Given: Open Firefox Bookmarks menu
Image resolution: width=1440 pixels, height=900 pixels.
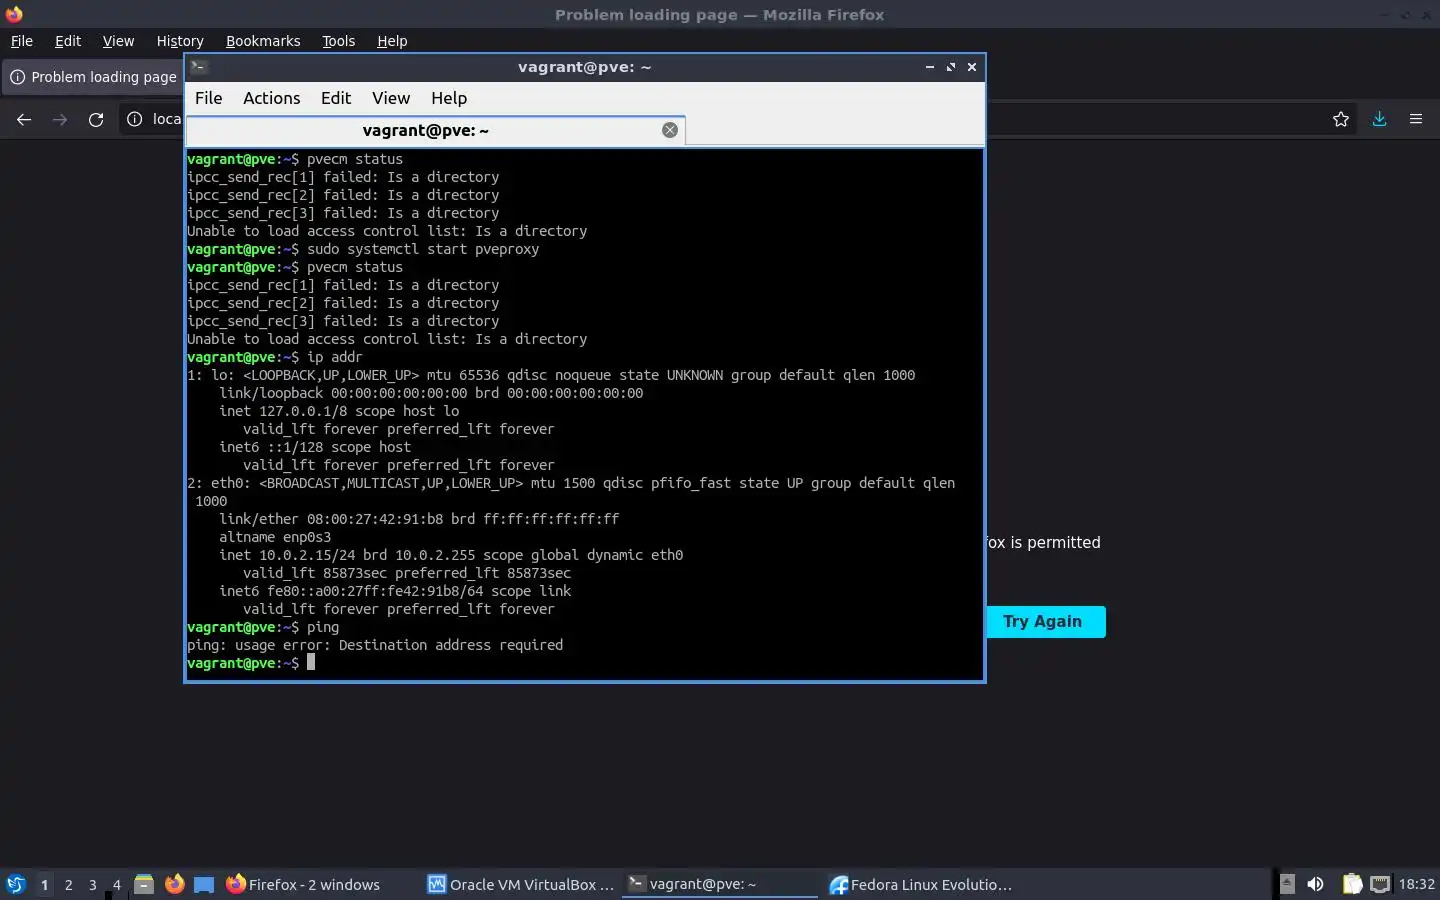Looking at the screenshot, I should (263, 41).
